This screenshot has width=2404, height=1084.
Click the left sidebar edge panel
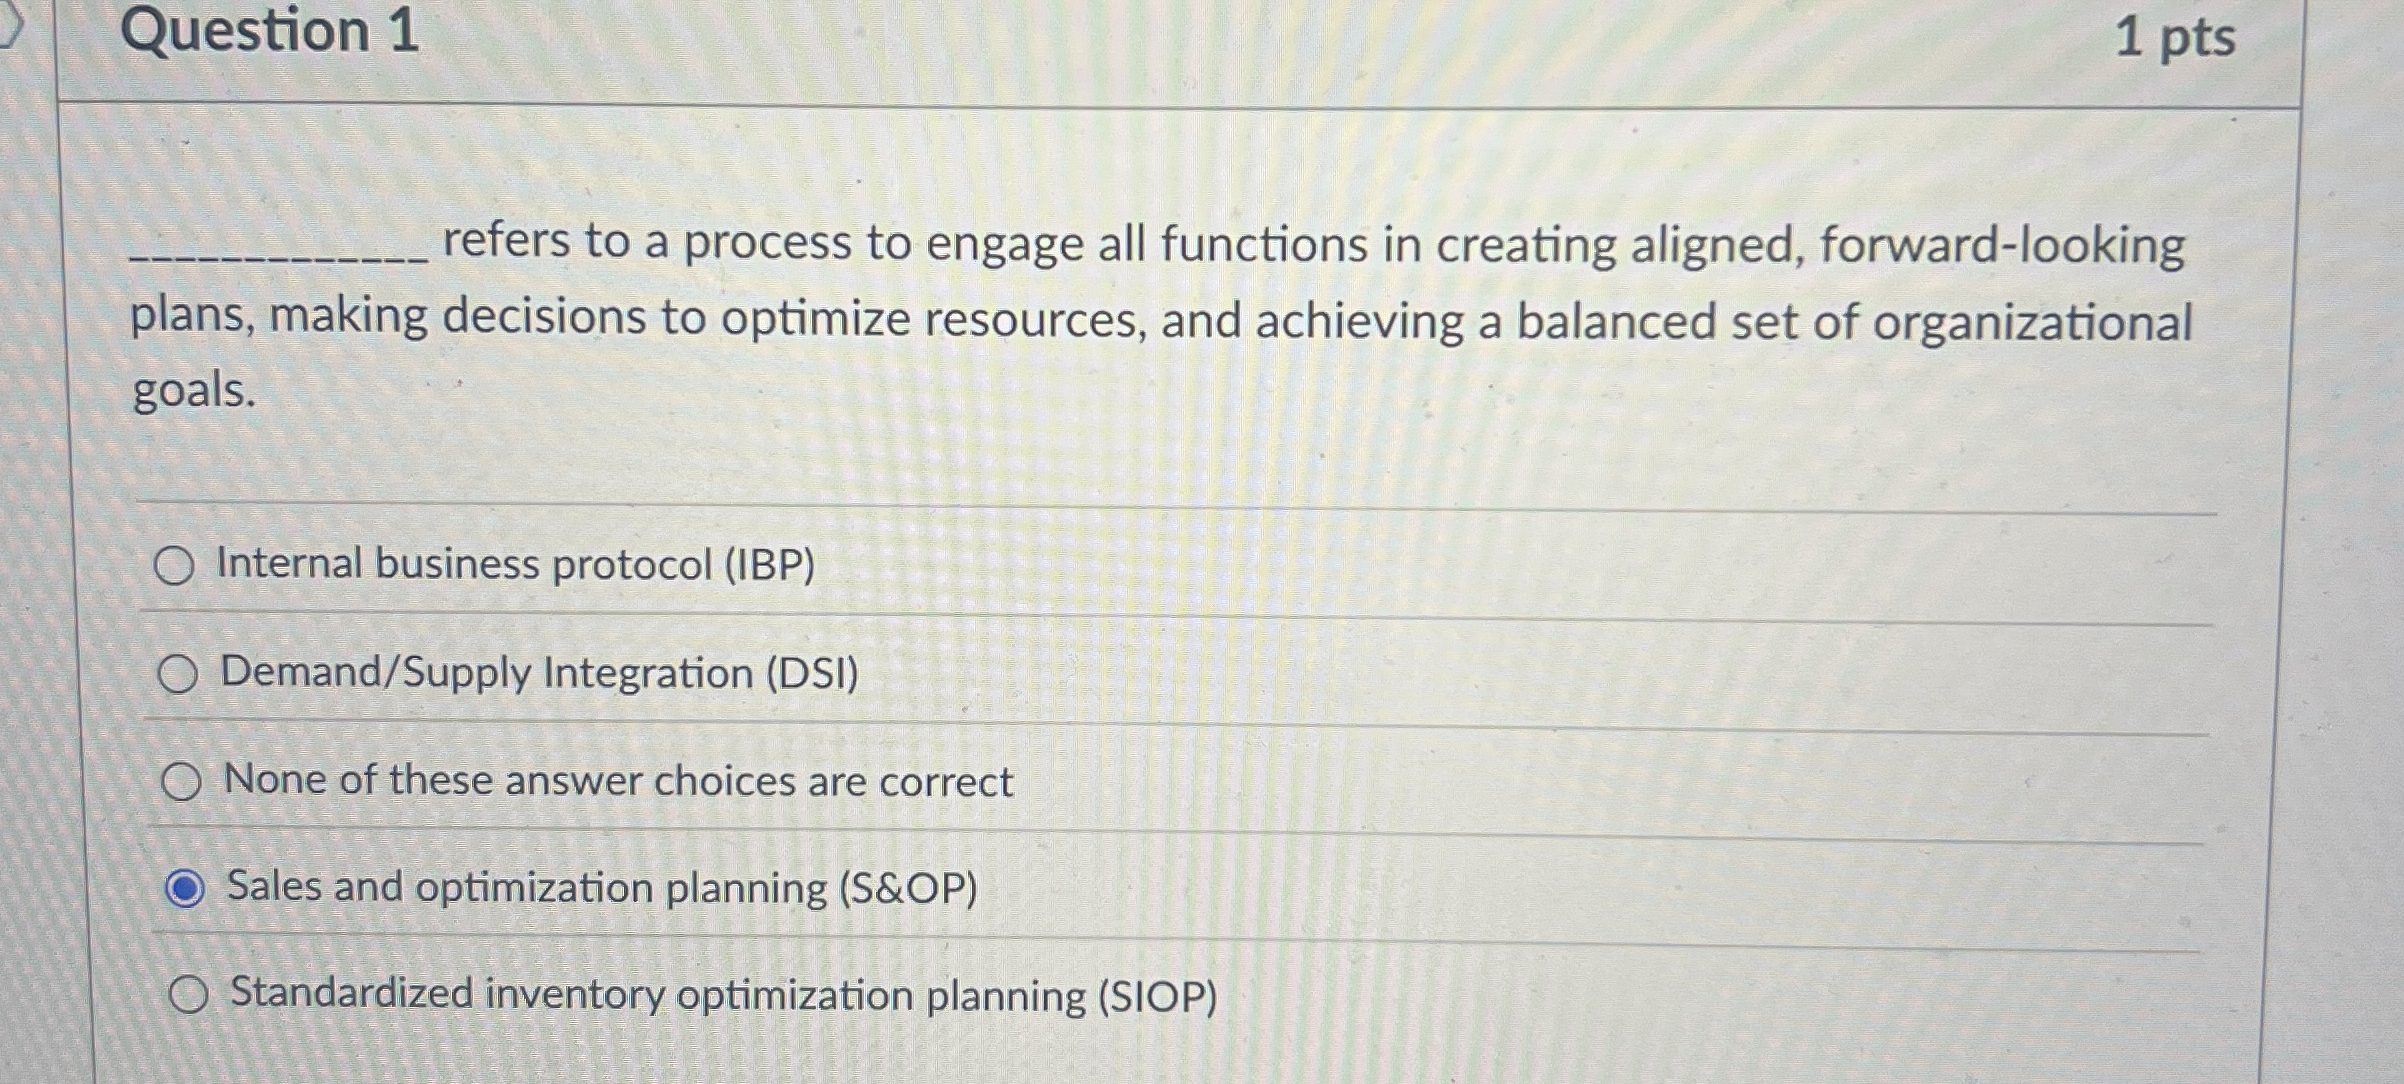(x=30, y=540)
